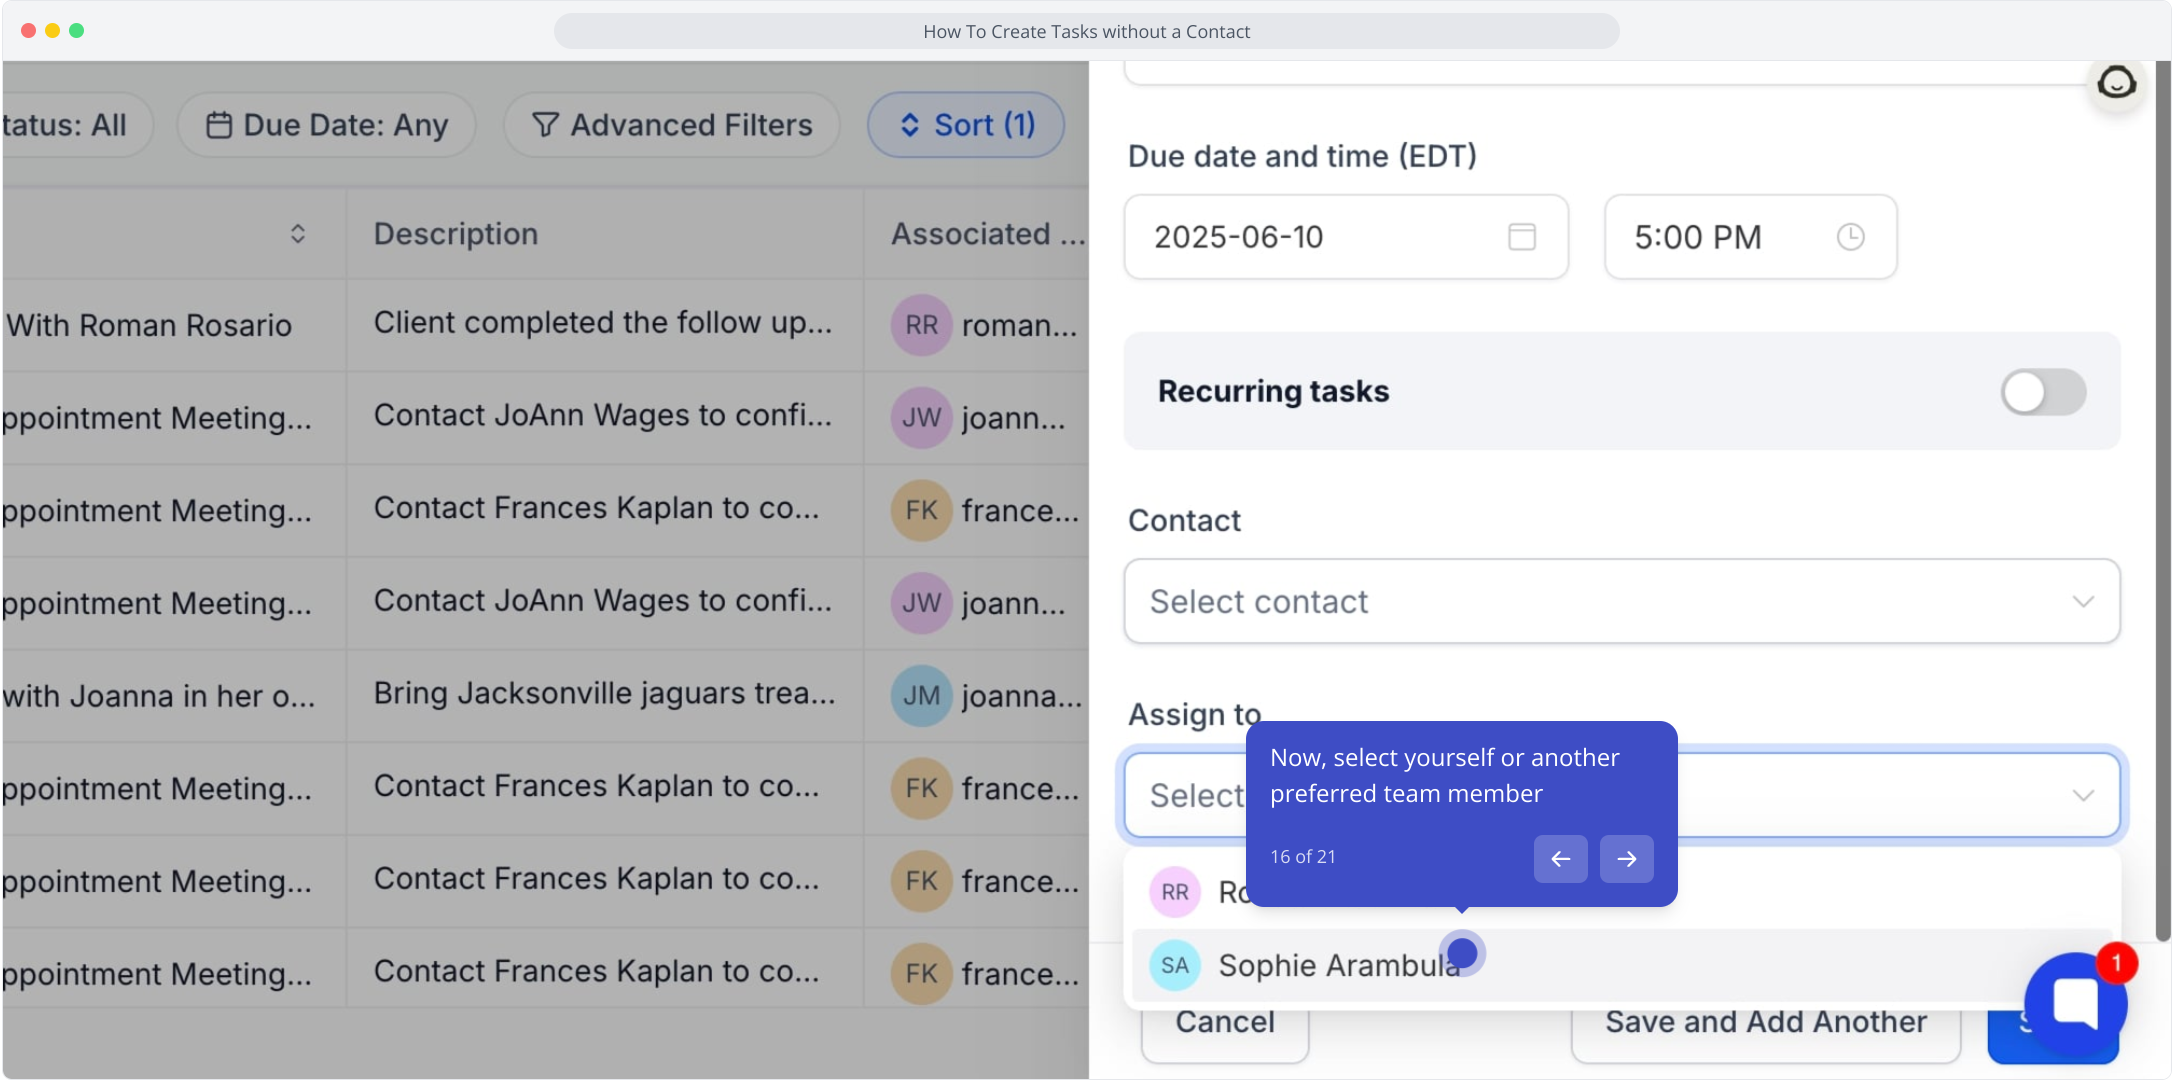
Task: Click the JM avatar next to joanna
Action: 921,696
